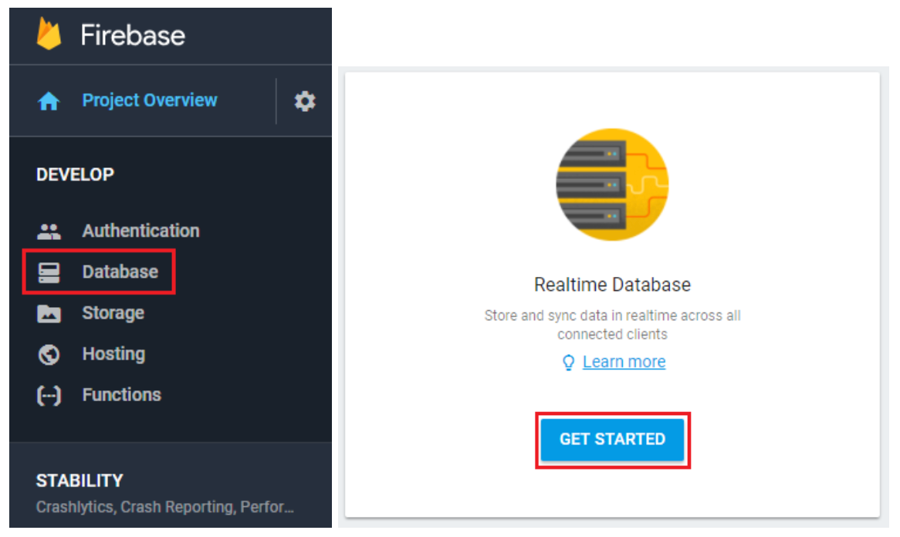Click the Storage folder image icon
This screenshot has height=537, width=900.
(49, 313)
